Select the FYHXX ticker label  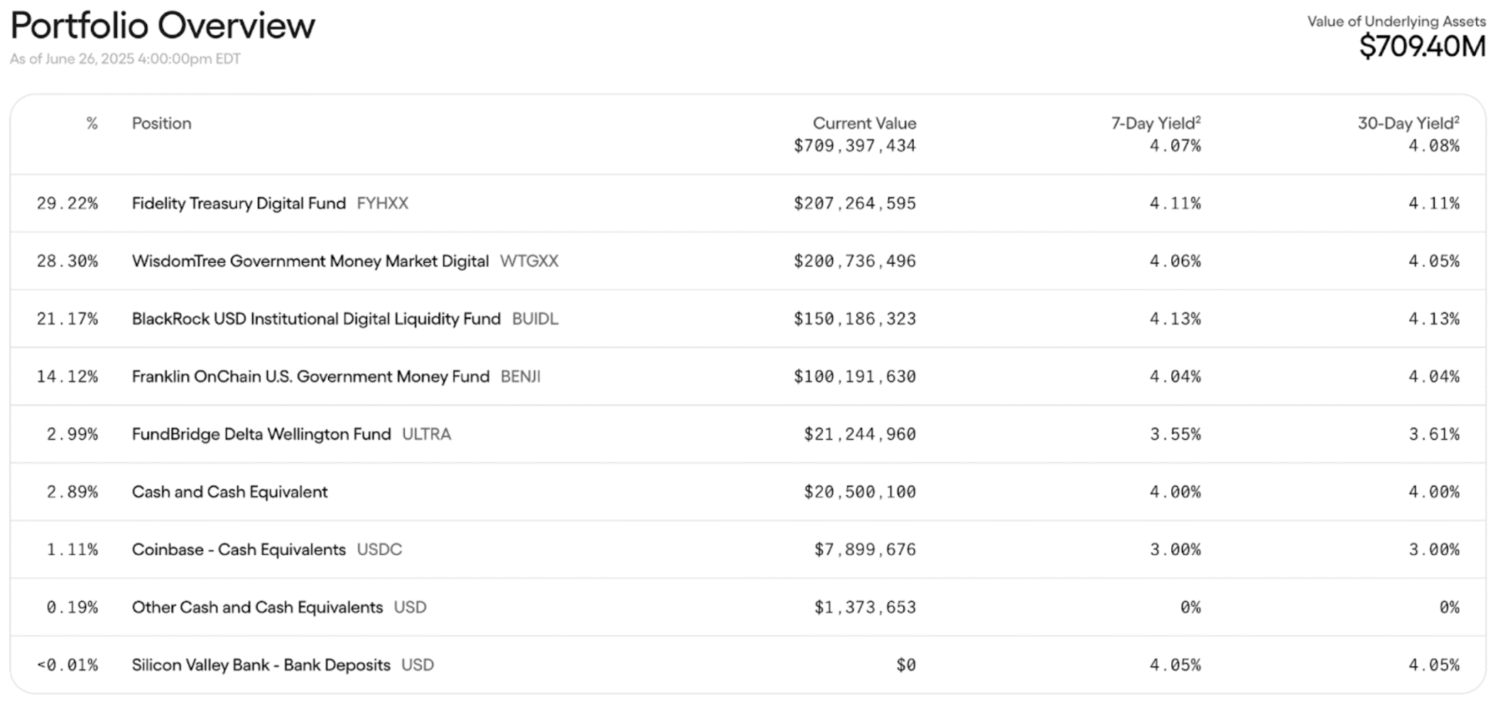[x=383, y=203]
